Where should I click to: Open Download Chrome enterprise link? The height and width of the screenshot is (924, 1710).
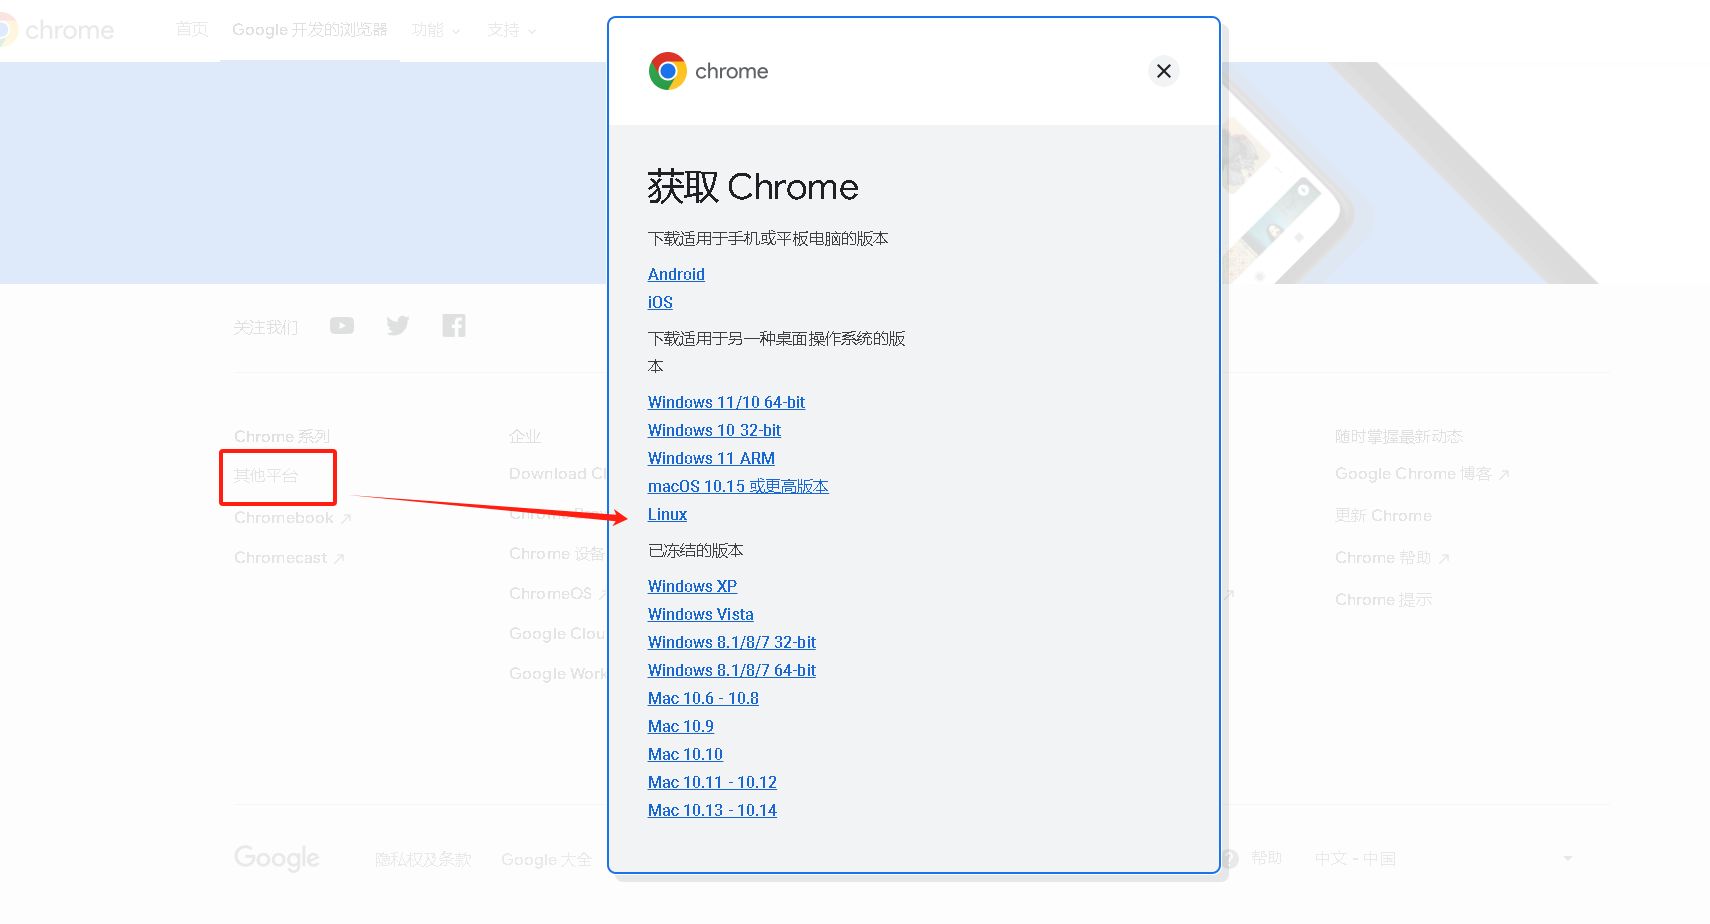click(x=558, y=474)
